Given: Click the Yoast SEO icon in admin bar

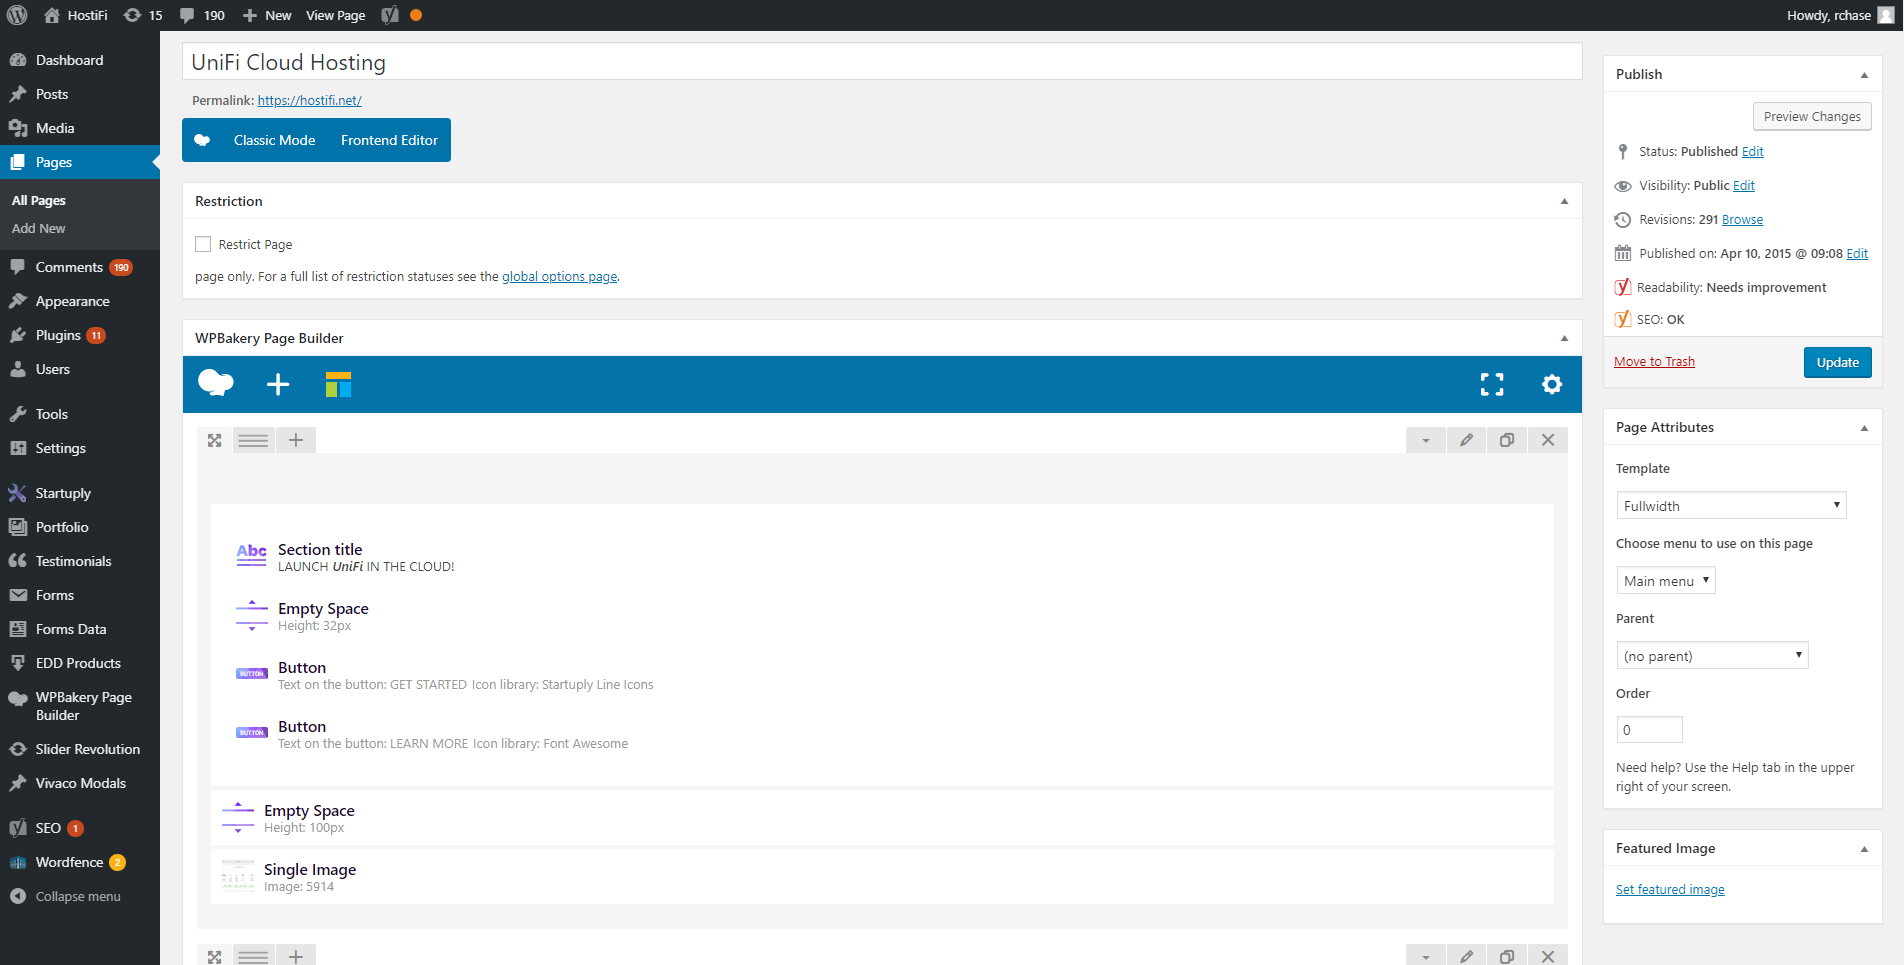Looking at the screenshot, I should [390, 15].
